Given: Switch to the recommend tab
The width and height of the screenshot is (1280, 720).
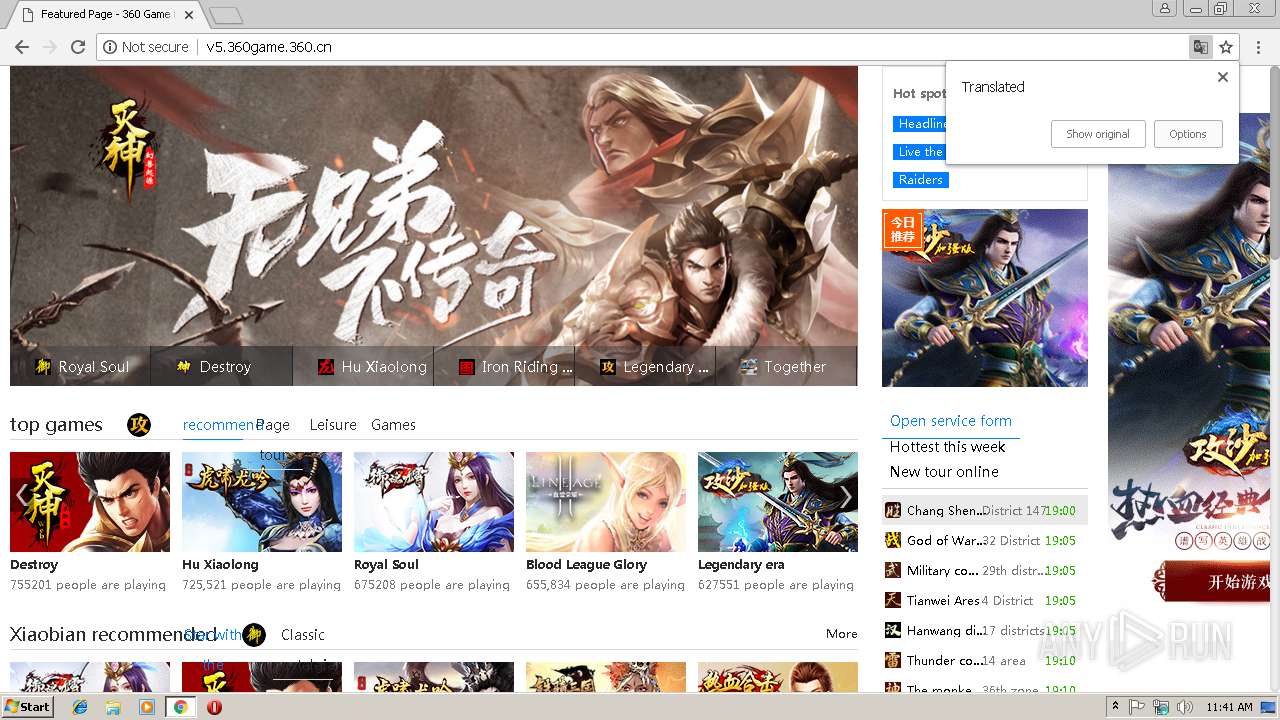Looking at the screenshot, I should pos(222,425).
